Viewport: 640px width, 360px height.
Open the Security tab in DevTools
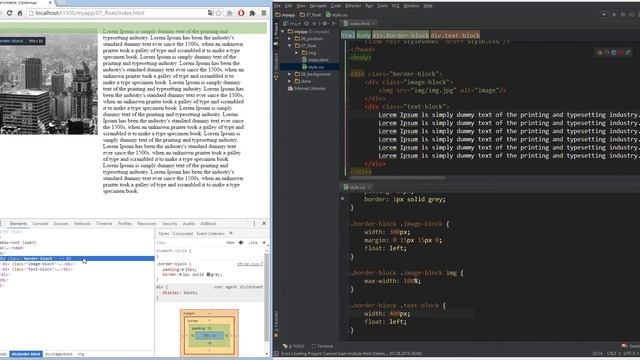pos(169,224)
